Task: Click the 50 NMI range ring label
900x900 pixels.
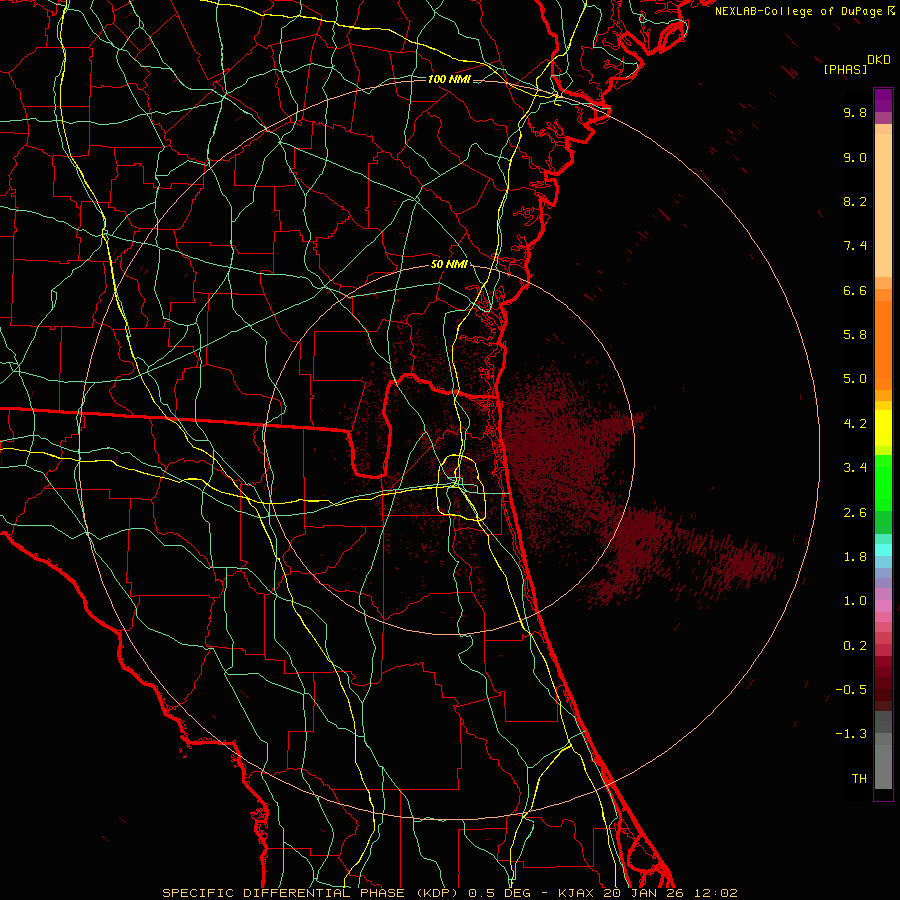Action: click(x=449, y=265)
